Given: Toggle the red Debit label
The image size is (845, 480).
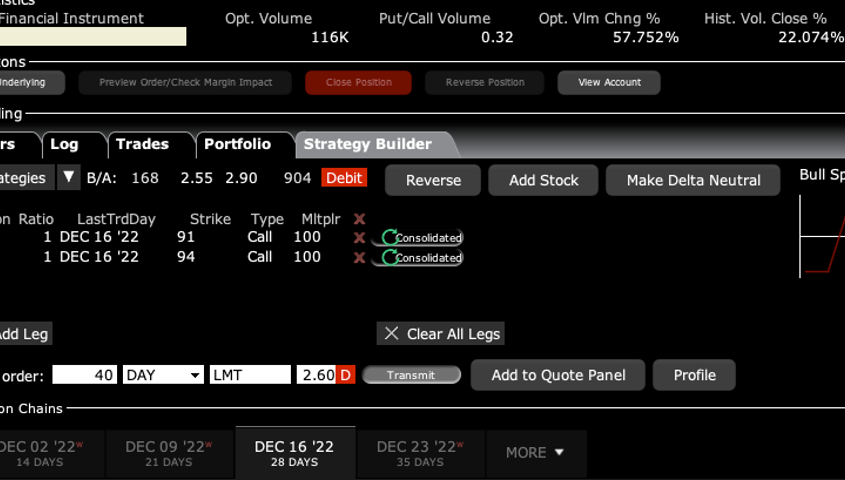Looking at the screenshot, I should click(344, 178).
